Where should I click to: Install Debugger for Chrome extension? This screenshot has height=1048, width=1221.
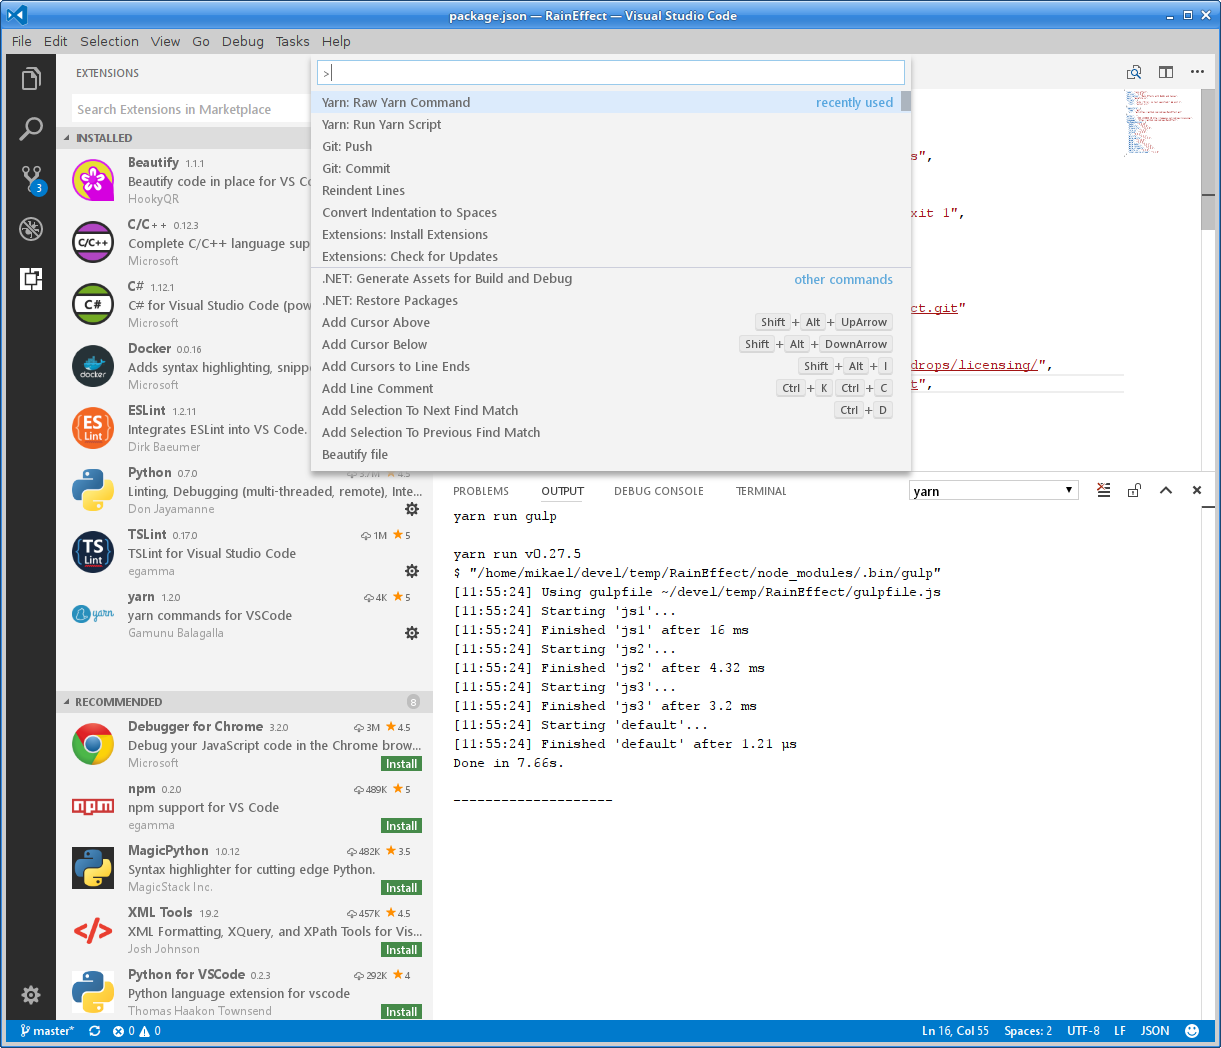[x=402, y=763]
